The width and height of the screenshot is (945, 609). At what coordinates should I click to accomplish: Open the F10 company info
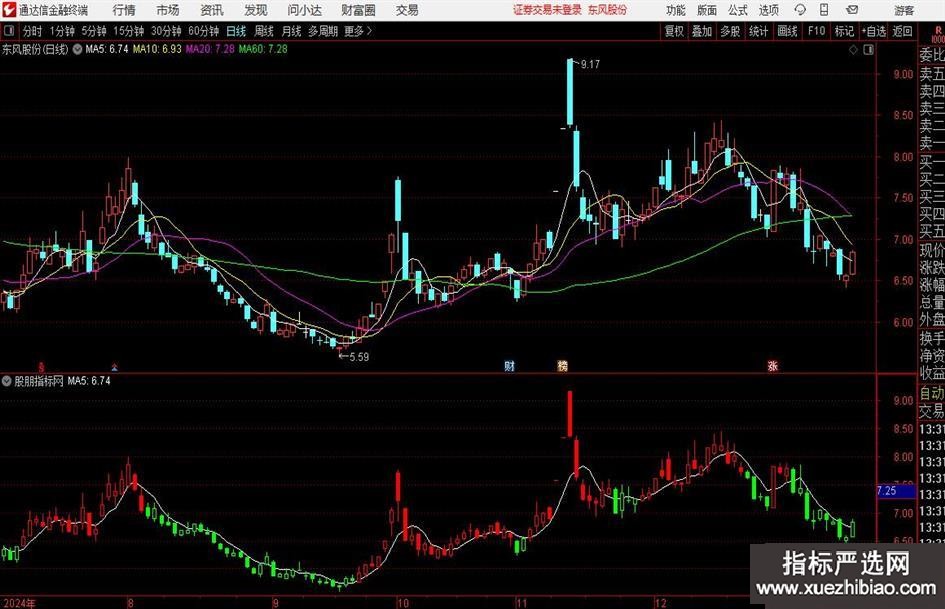(817, 31)
